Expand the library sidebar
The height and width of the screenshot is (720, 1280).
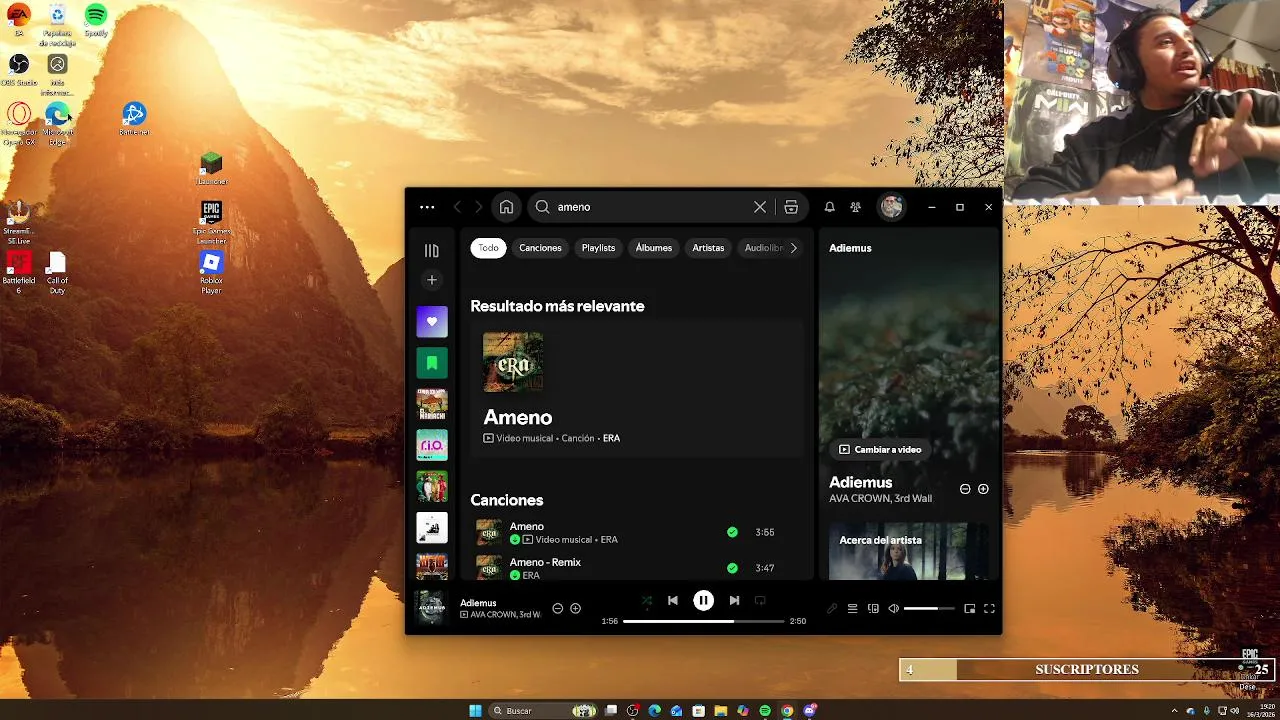[x=432, y=251]
